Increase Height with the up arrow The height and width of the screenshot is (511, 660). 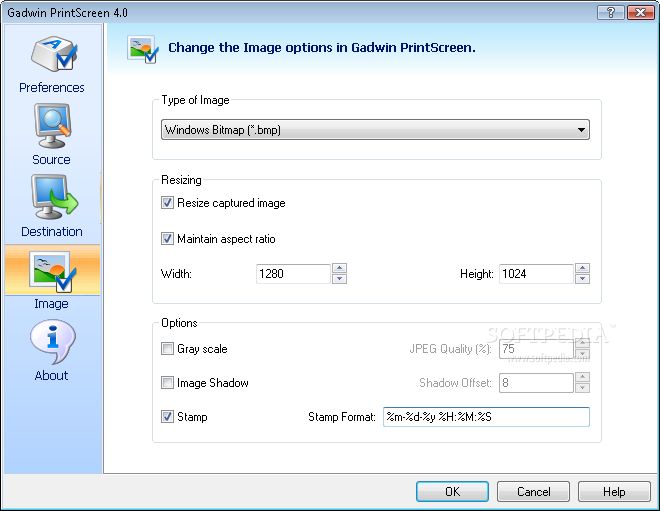tap(583, 268)
